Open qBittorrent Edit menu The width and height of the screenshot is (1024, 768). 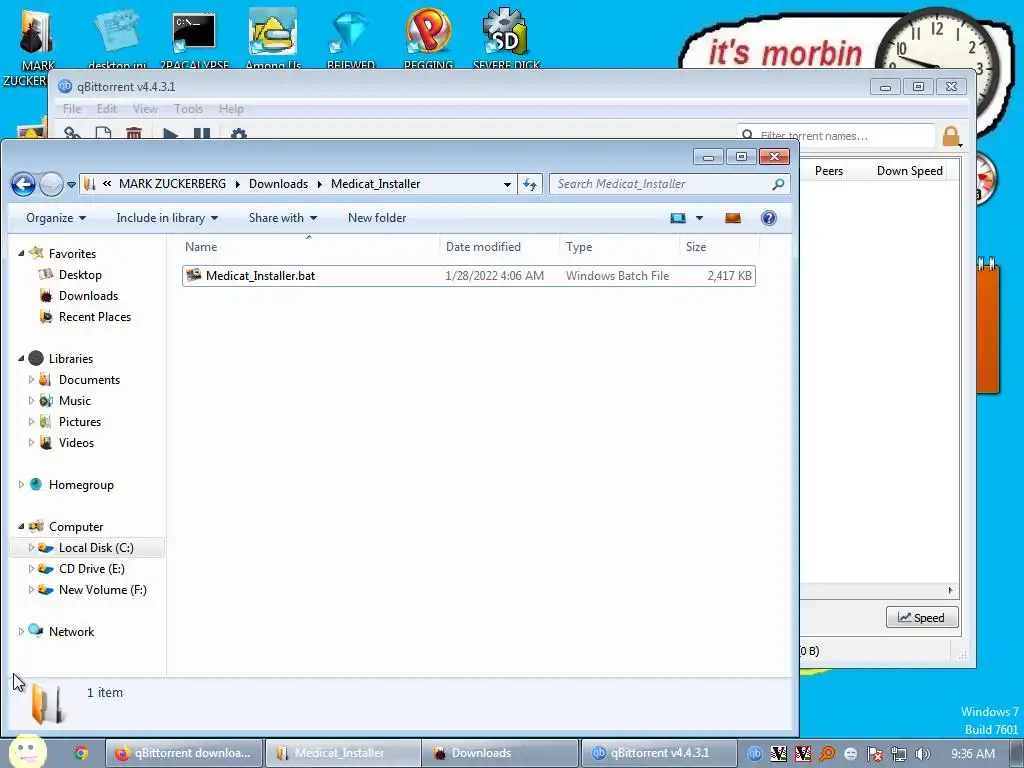point(106,109)
